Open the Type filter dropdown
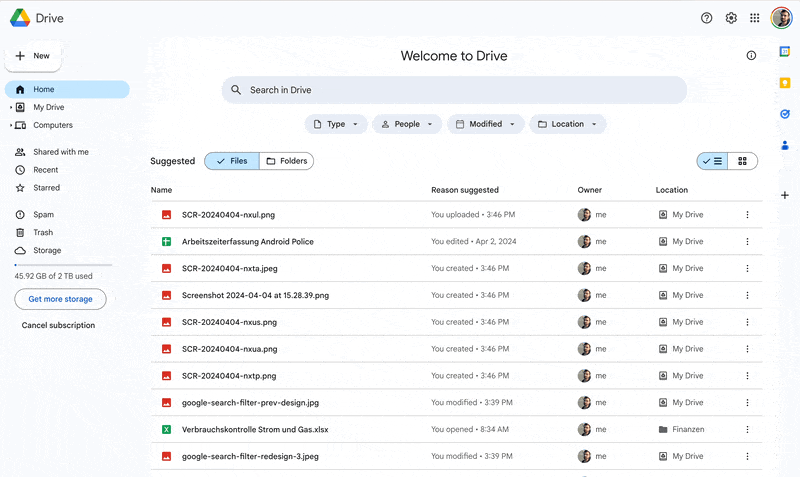The width and height of the screenshot is (800, 477). pyautogui.click(x=335, y=124)
